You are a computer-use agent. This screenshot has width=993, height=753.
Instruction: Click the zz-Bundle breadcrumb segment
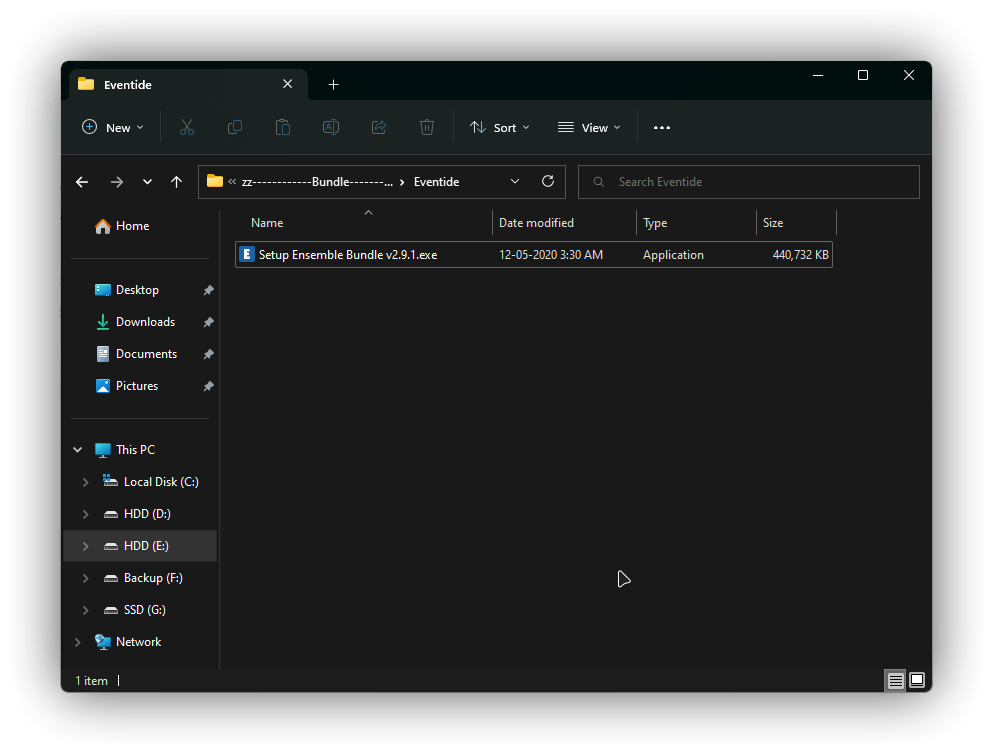pos(317,182)
